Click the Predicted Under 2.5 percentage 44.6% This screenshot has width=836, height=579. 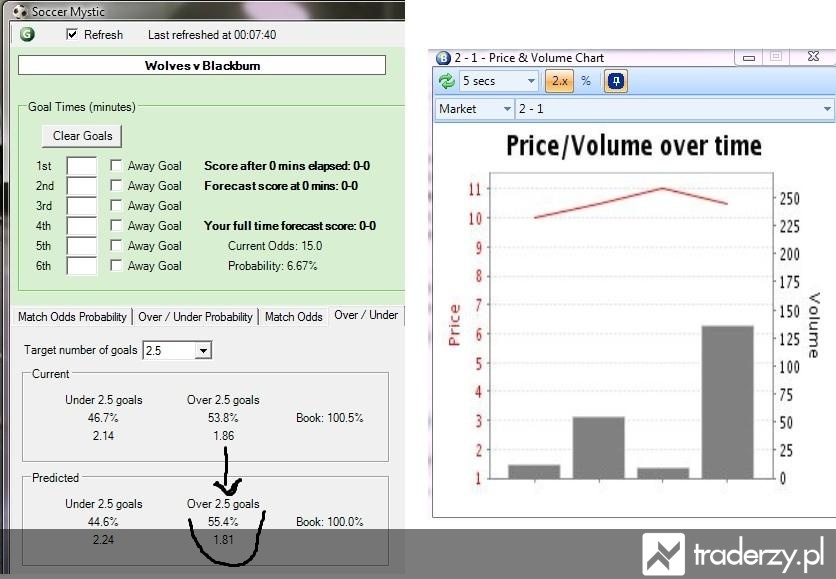click(103, 521)
